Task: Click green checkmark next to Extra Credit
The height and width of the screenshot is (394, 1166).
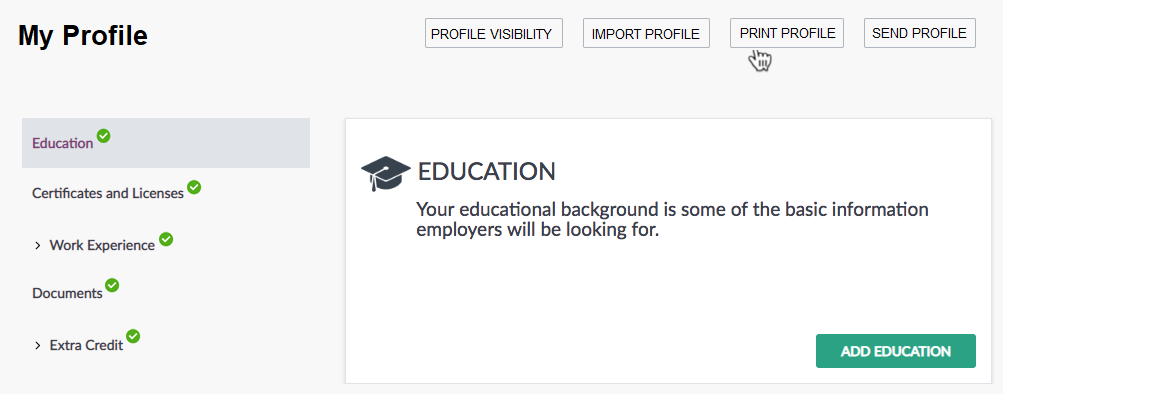Action: 133,337
